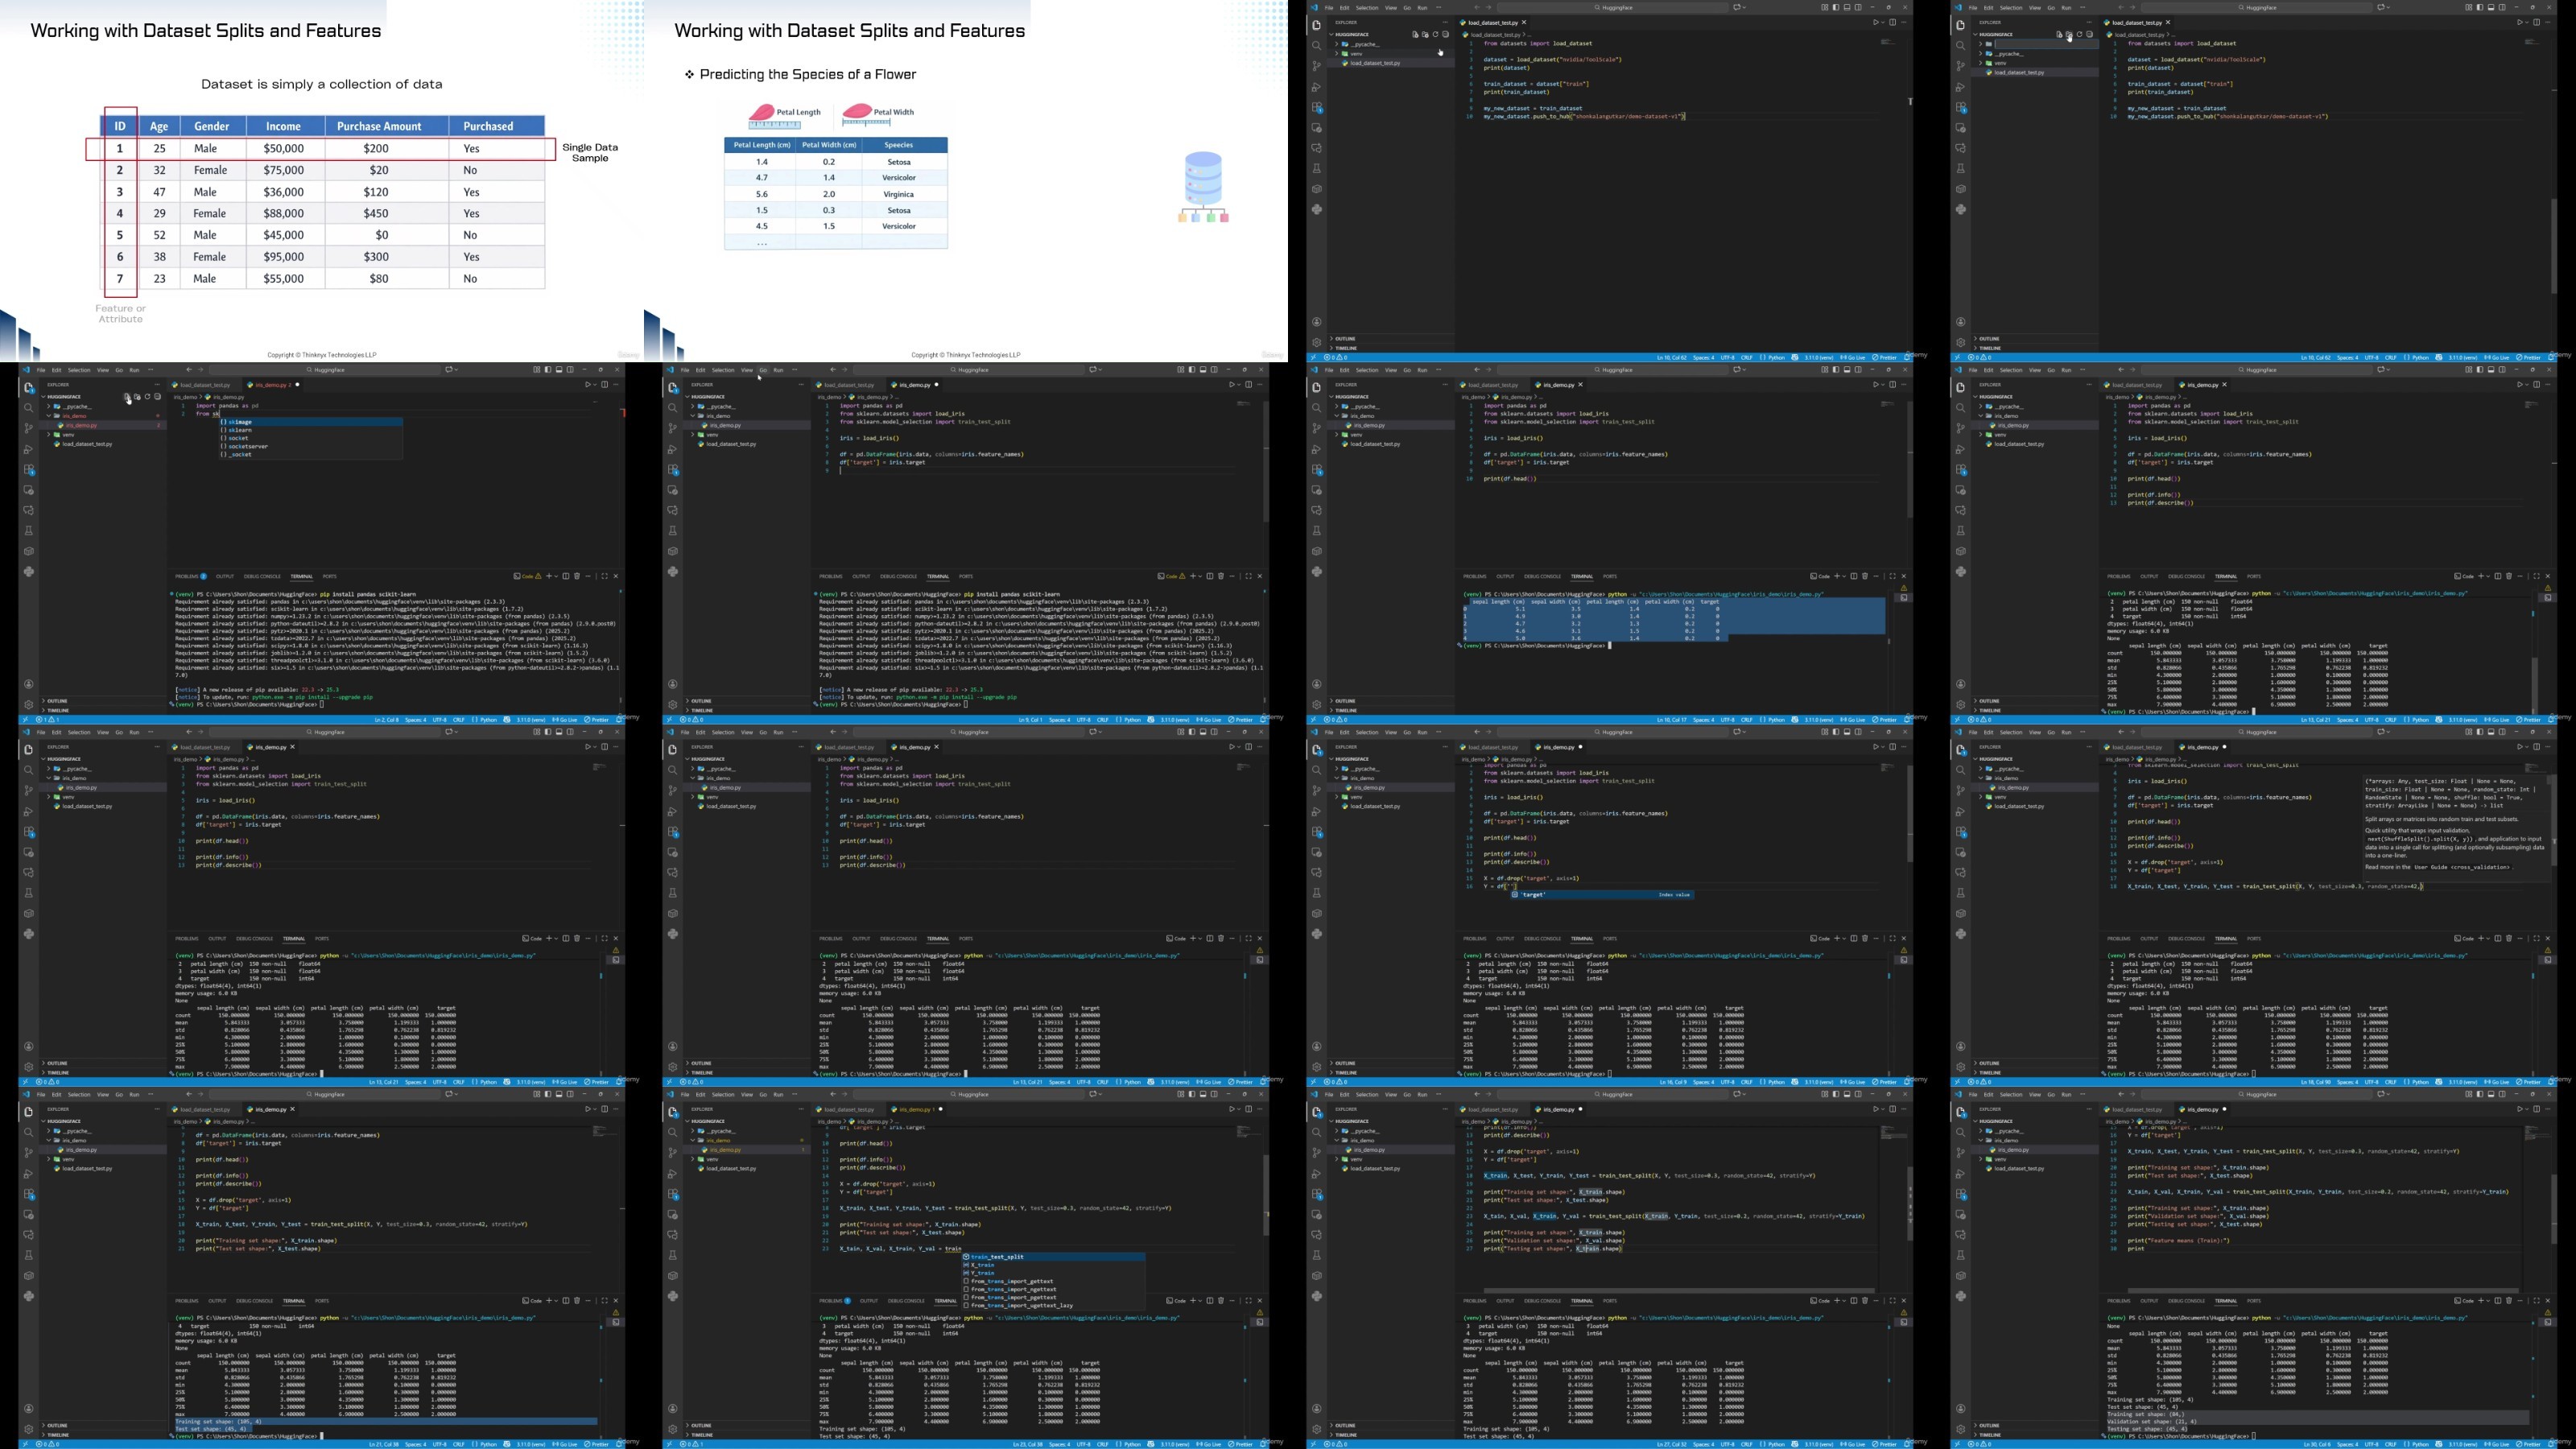Kill terminal trash icon in skimage autocomplete window

click(577, 576)
